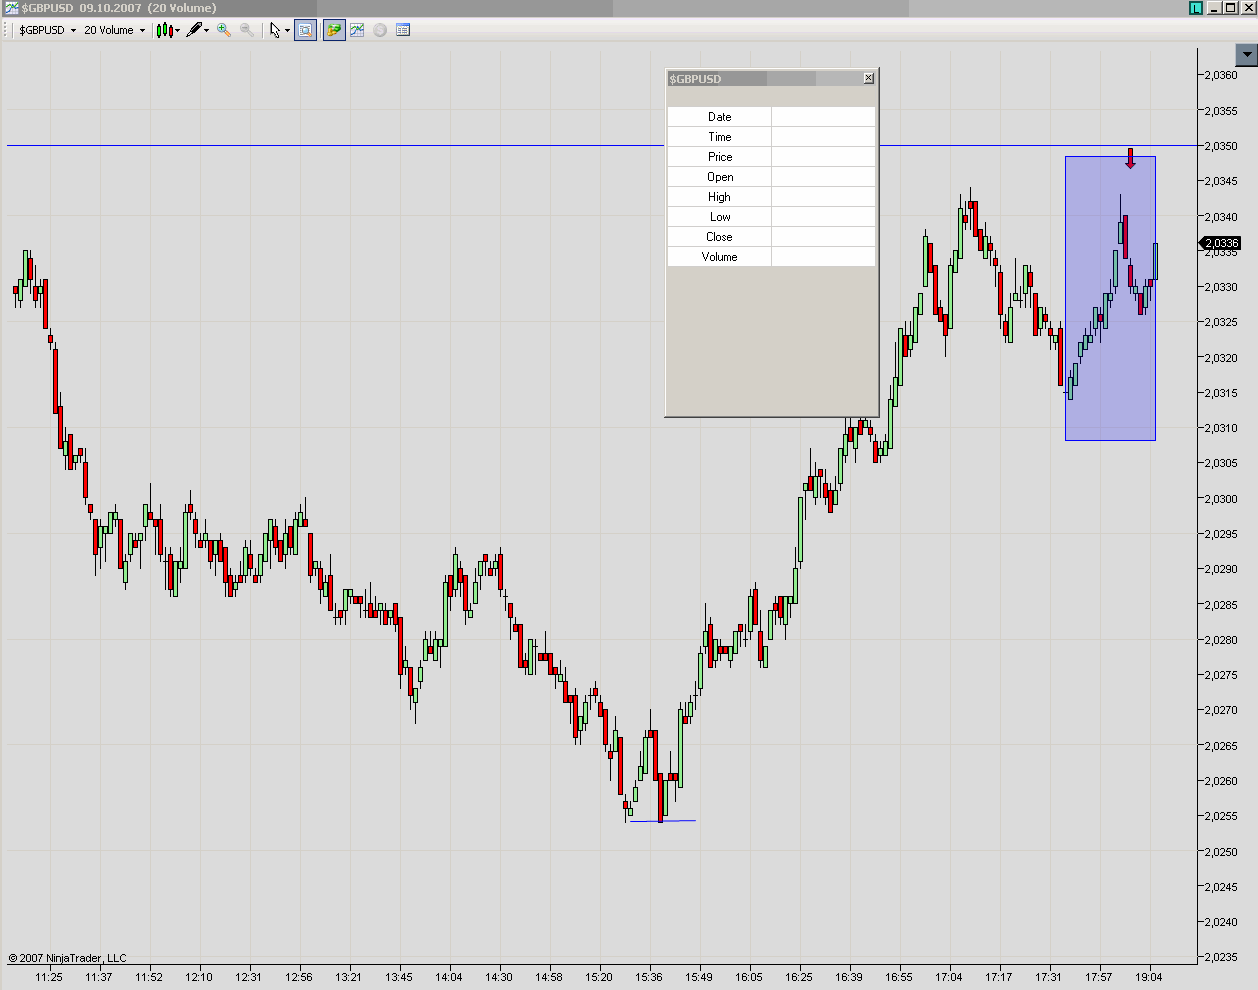Click the zoom in magnifier icon
Viewport: 1258px width, 990px height.
click(x=224, y=30)
